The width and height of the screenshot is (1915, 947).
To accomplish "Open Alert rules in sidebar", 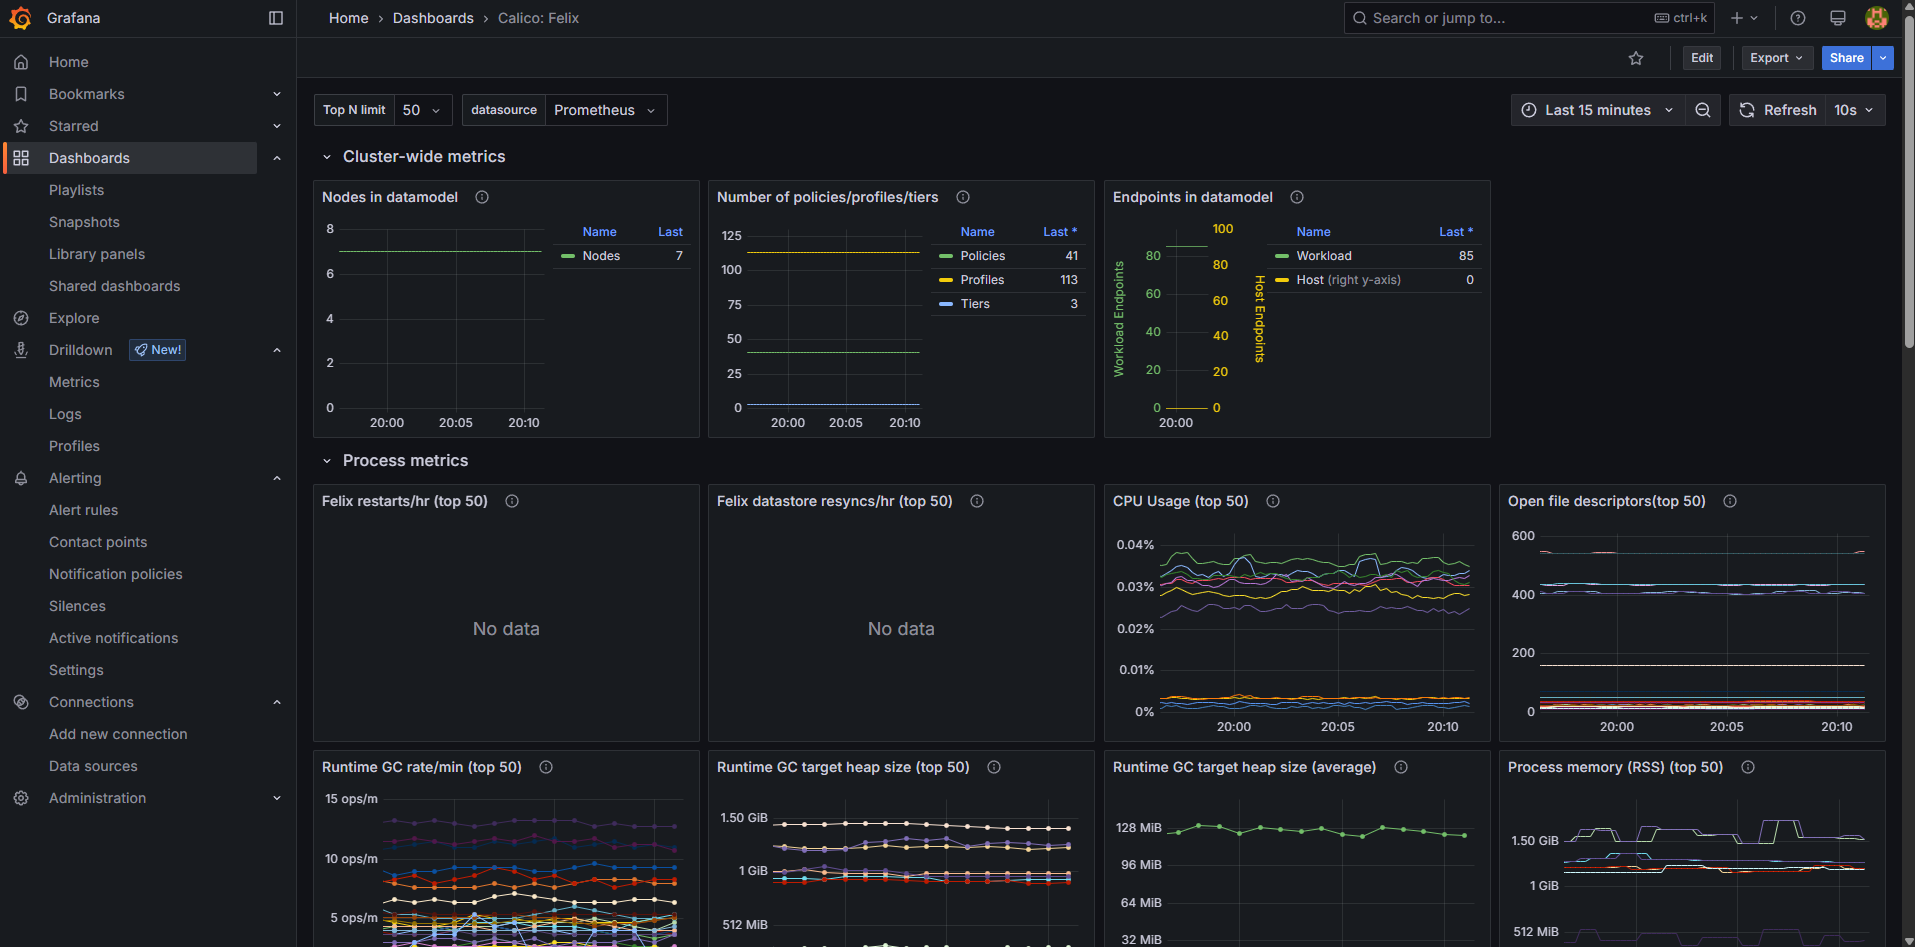I will (83, 510).
